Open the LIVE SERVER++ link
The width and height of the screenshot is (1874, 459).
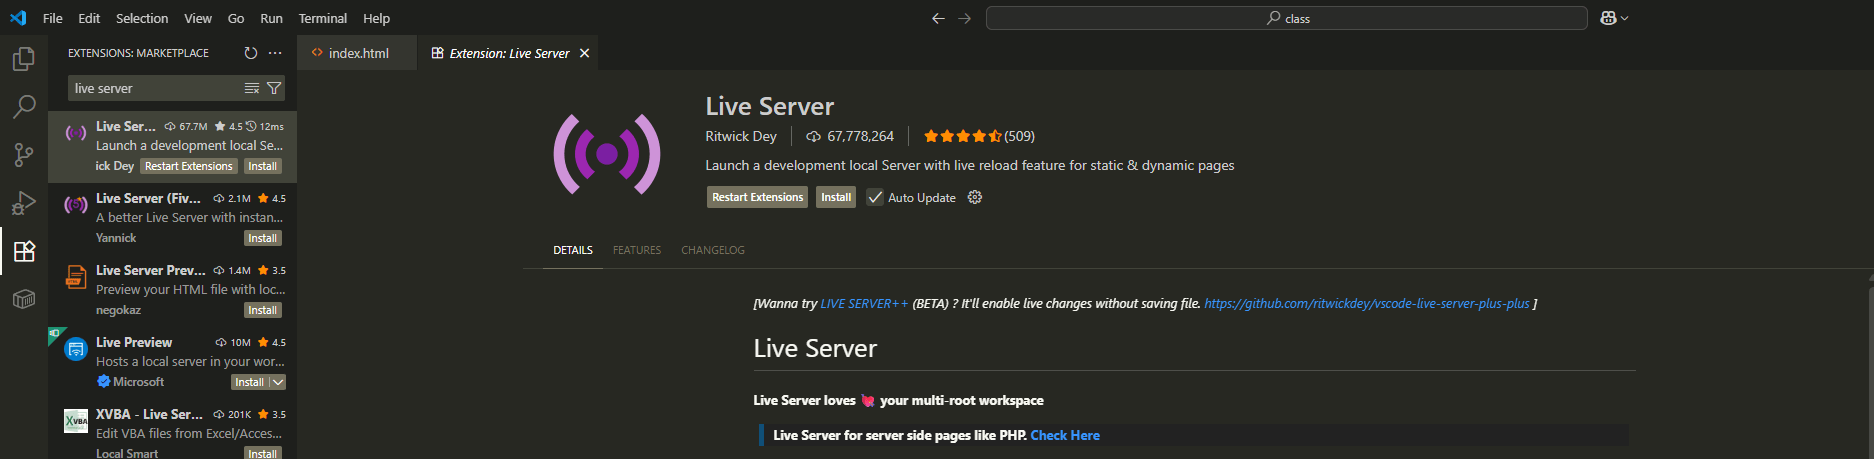[864, 304]
